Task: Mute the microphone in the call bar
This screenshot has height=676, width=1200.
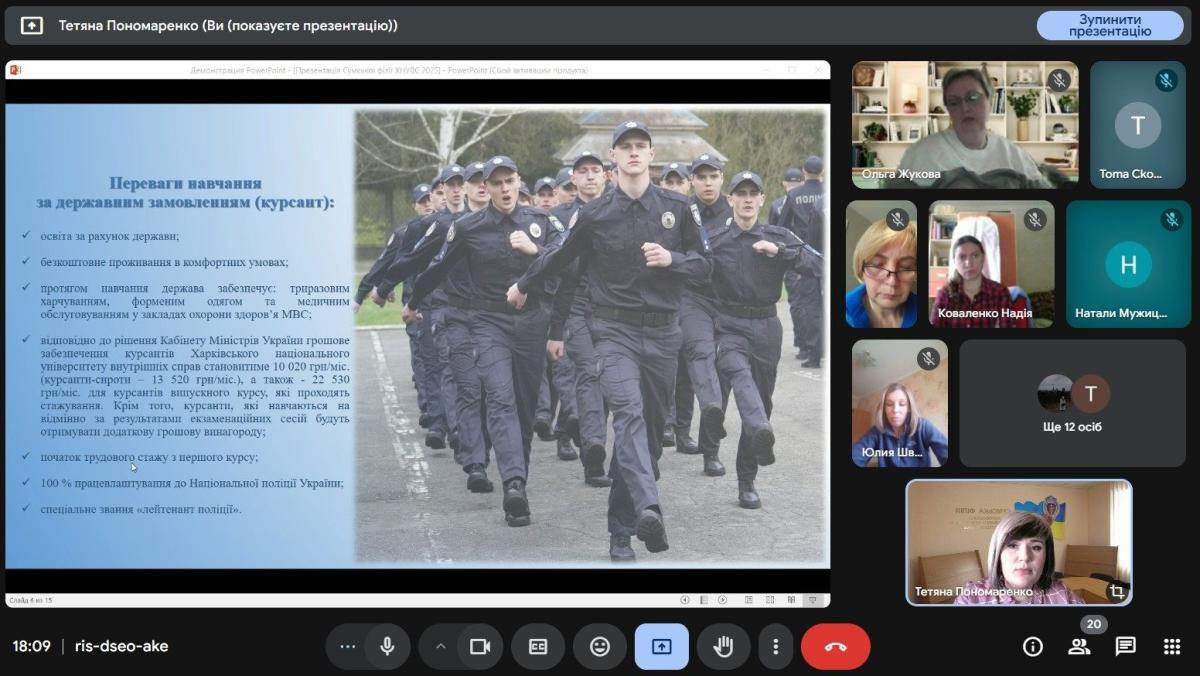Action: [387, 646]
